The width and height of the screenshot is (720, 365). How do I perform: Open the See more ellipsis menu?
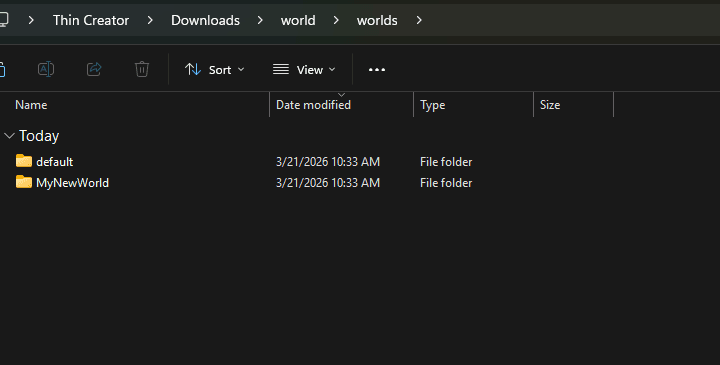tap(377, 70)
